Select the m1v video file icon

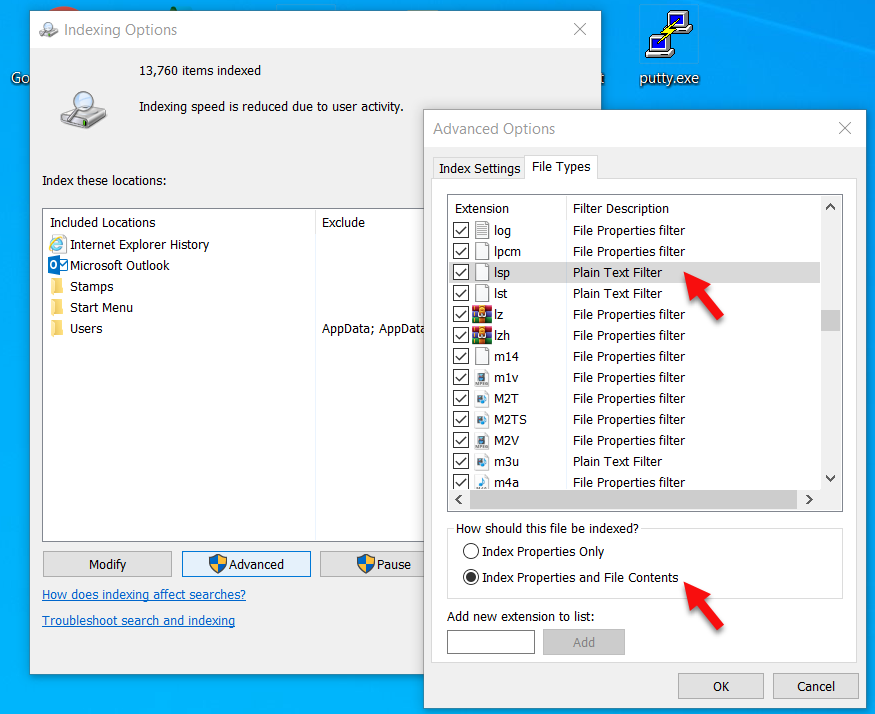482,378
